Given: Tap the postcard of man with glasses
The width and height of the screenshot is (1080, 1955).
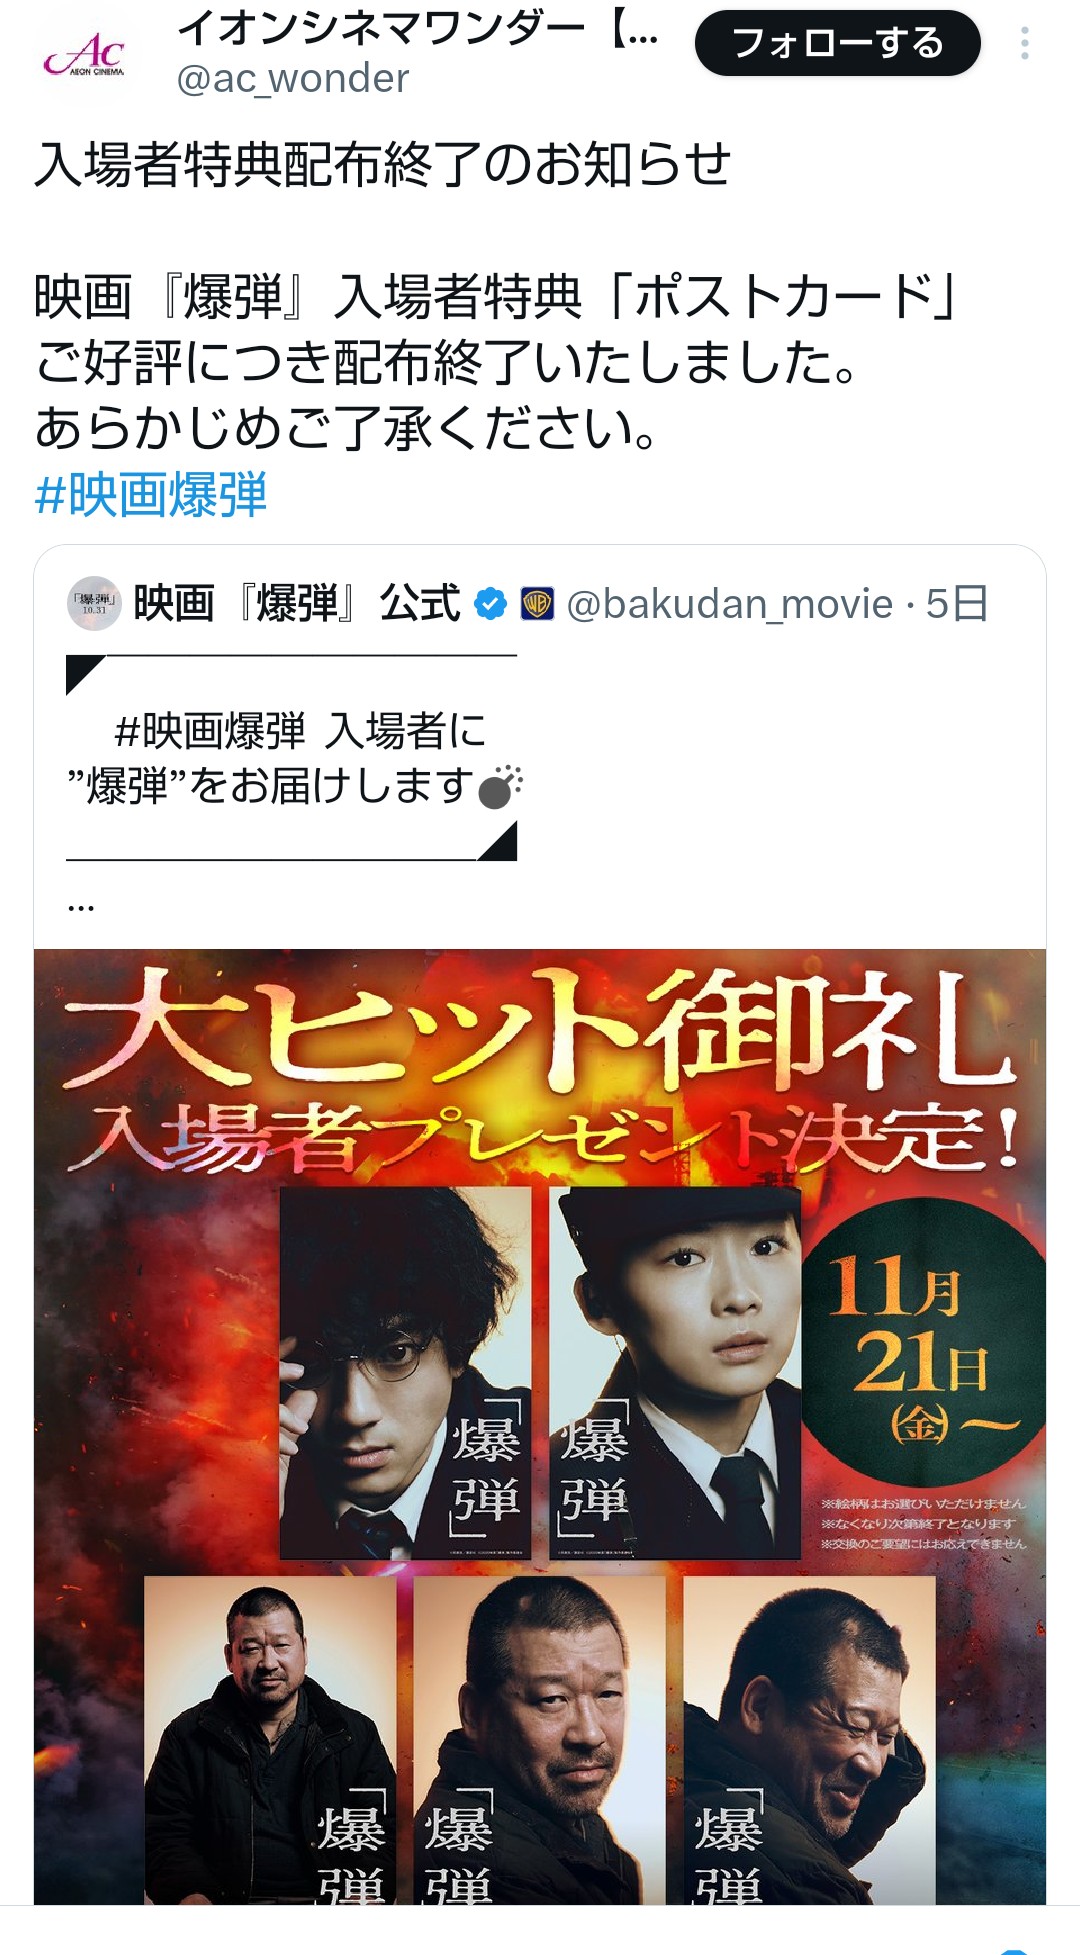Looking at the screenshot, I should [405, 1372].
